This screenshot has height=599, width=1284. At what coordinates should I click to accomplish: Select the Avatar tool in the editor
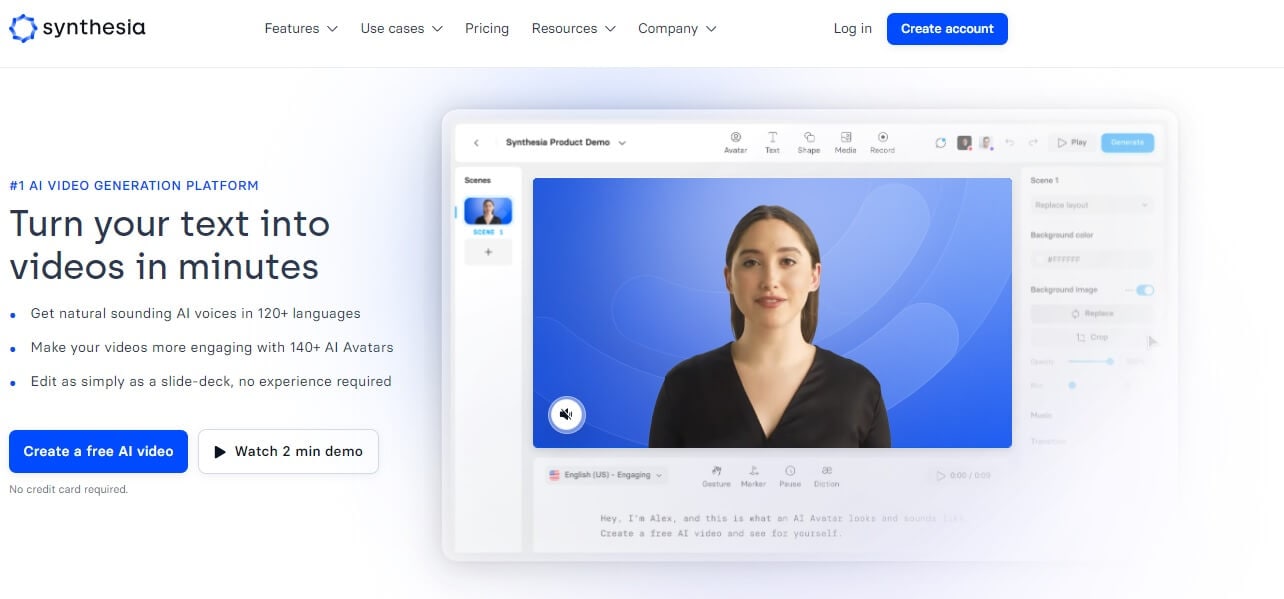pyautogui.click(x=735, y=143)
